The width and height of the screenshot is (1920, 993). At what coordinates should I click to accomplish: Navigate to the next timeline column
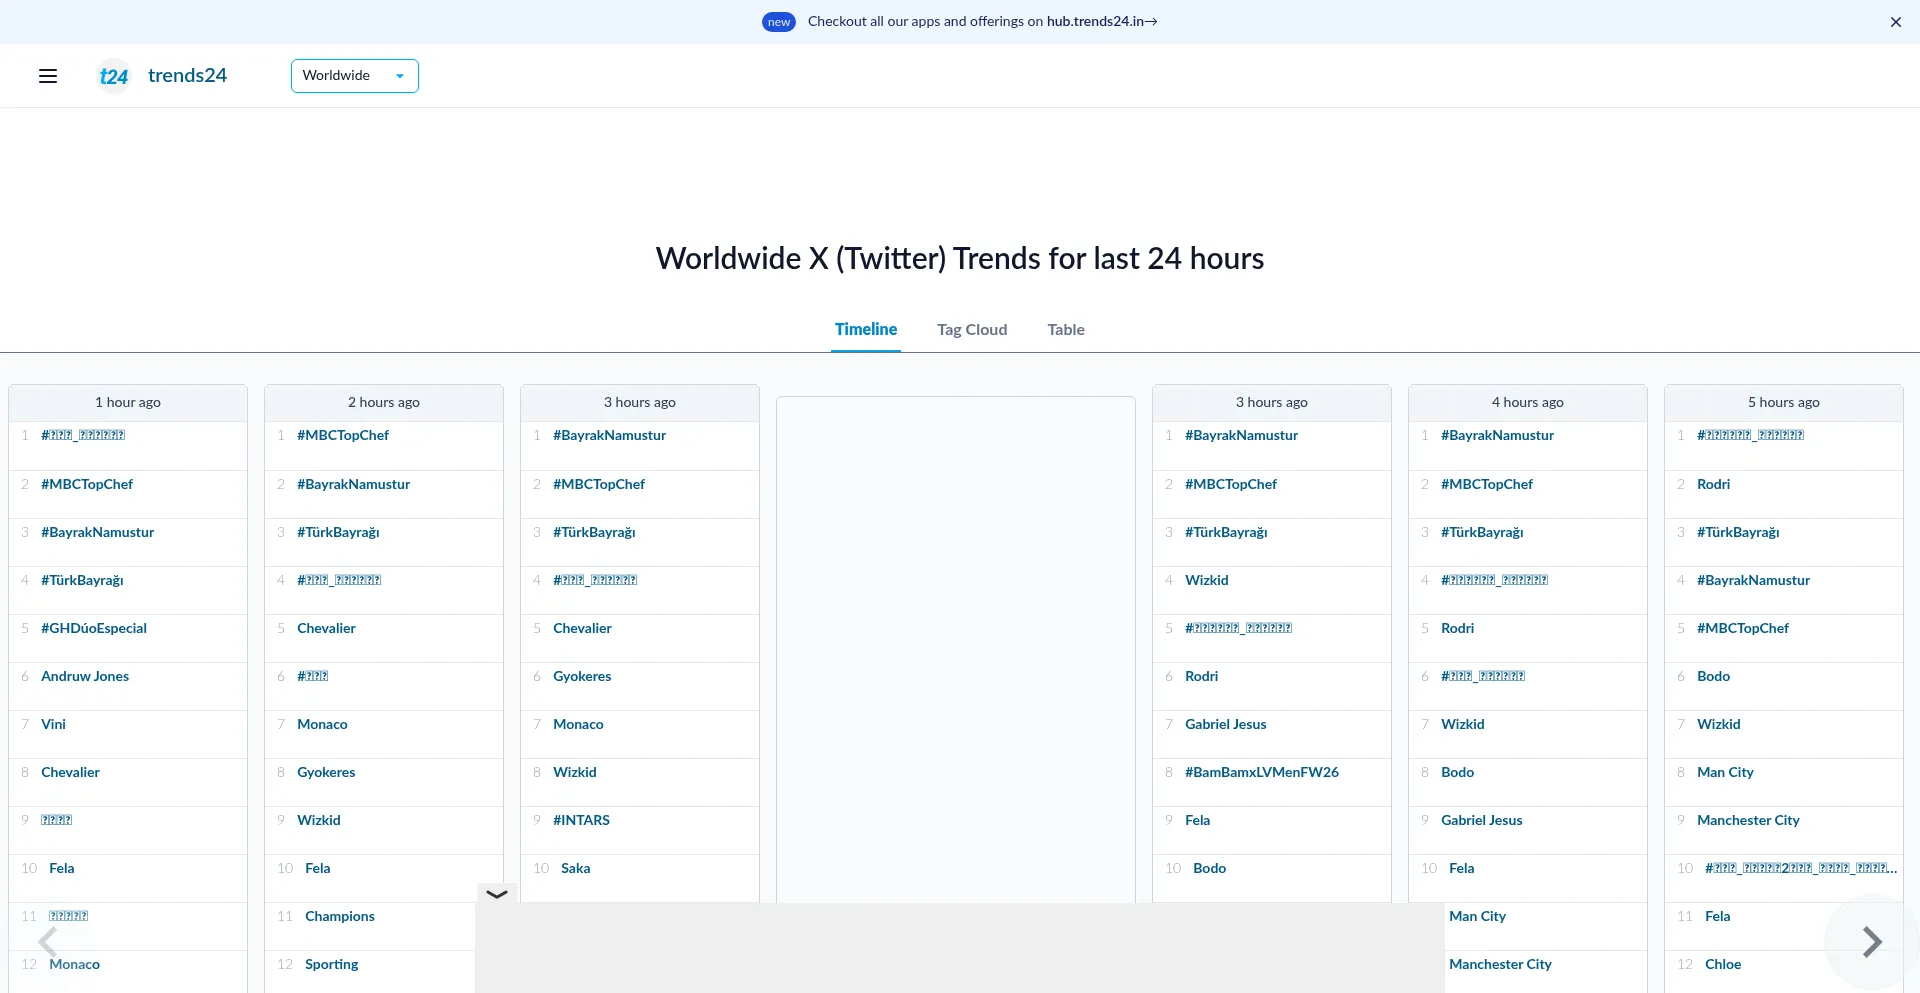[1870, 941]
